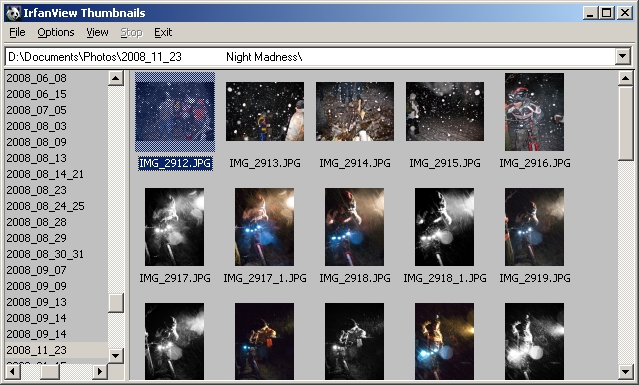Click the IMG_2917.JPG file name label
Viewport: 639px width, 385px height.
175,278
